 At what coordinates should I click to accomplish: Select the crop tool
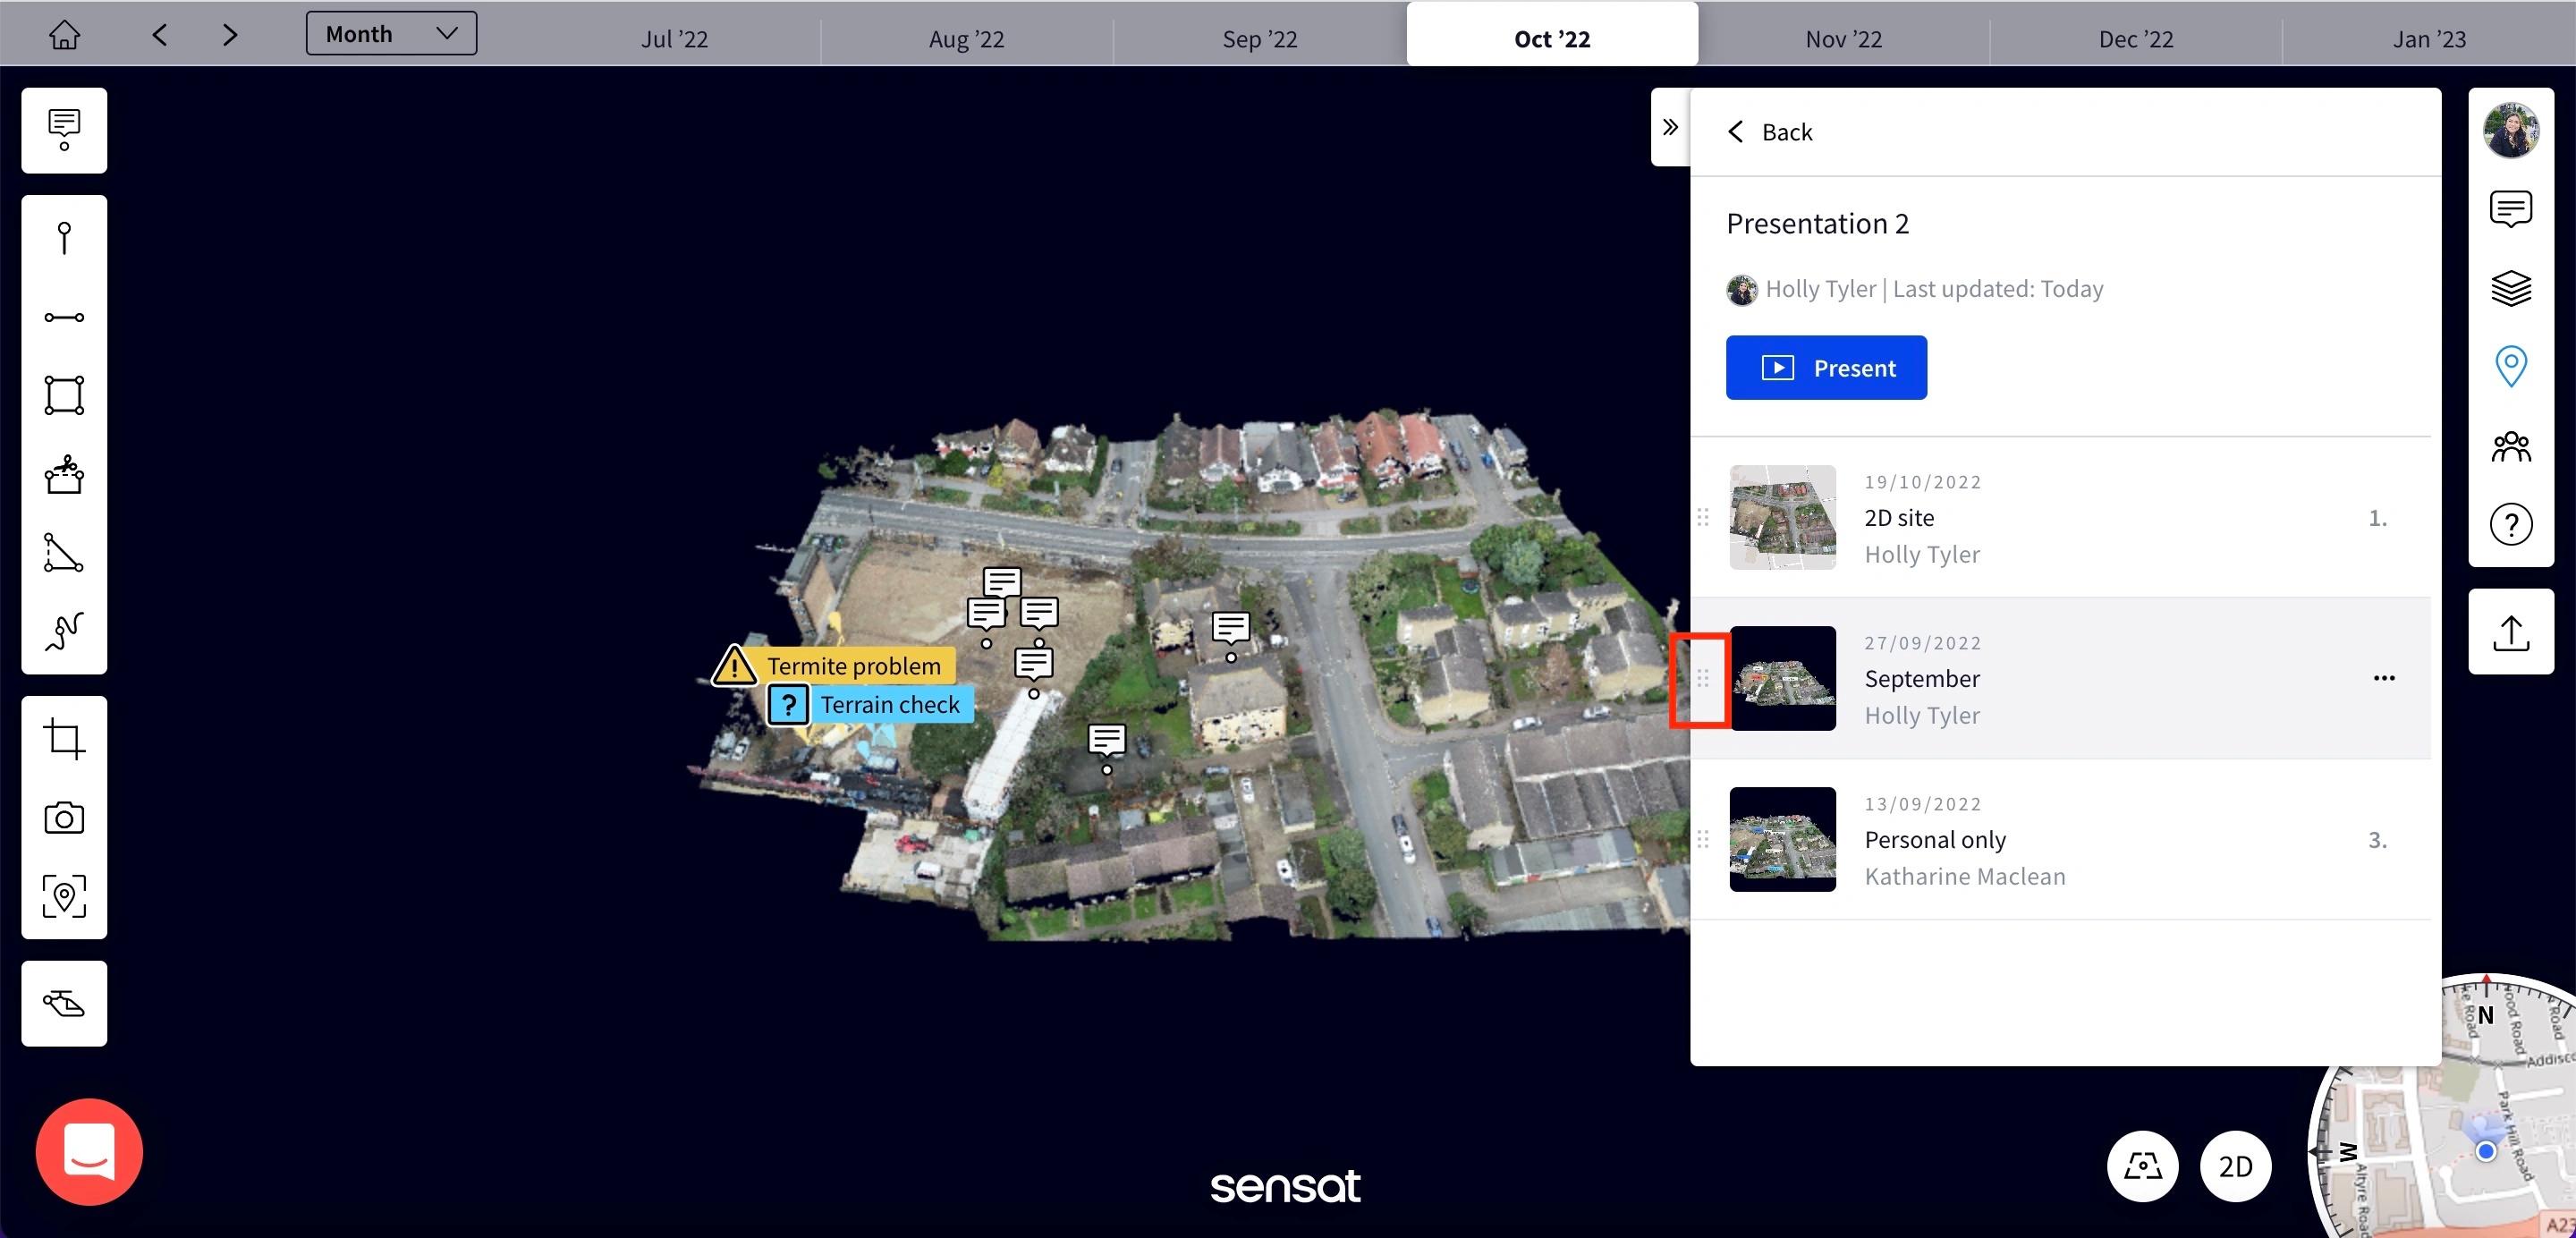tap(64, 739)
